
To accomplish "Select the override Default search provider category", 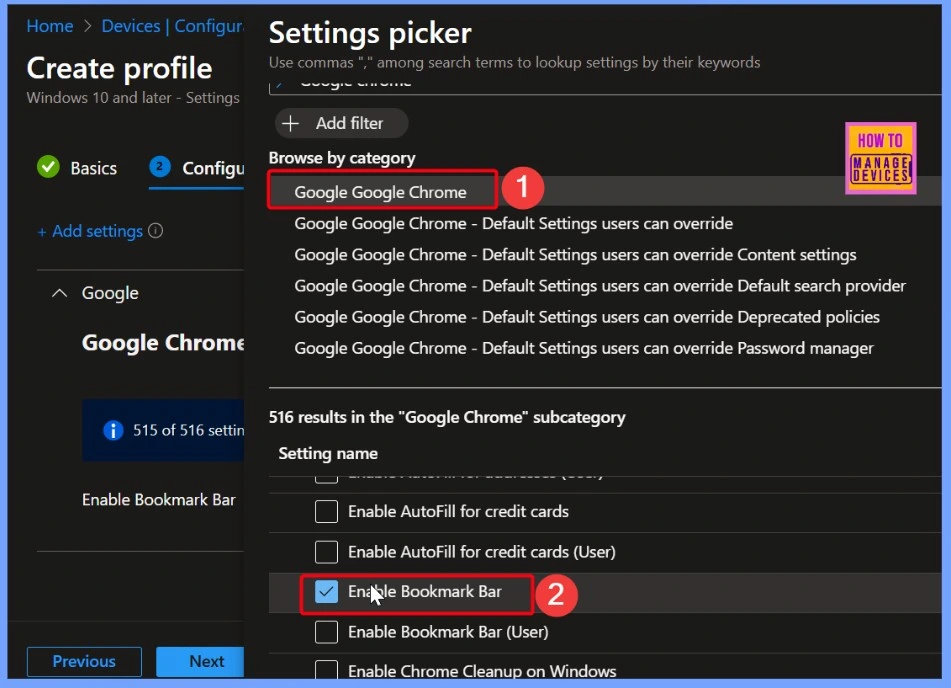I will 600,286.
